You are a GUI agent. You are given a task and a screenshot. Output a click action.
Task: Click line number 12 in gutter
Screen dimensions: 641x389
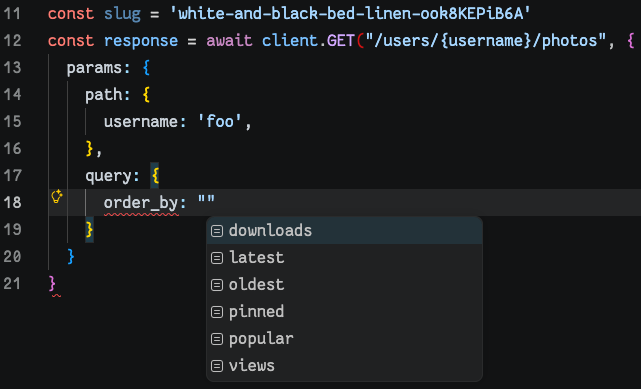click(12, 41)
